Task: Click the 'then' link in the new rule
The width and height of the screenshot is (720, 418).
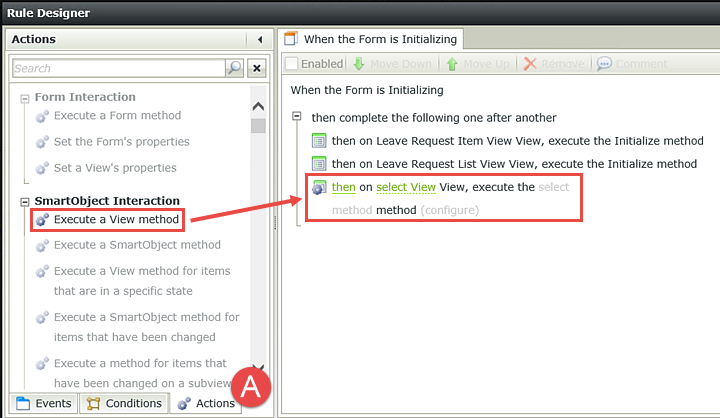Action: [x=343, y=187]
